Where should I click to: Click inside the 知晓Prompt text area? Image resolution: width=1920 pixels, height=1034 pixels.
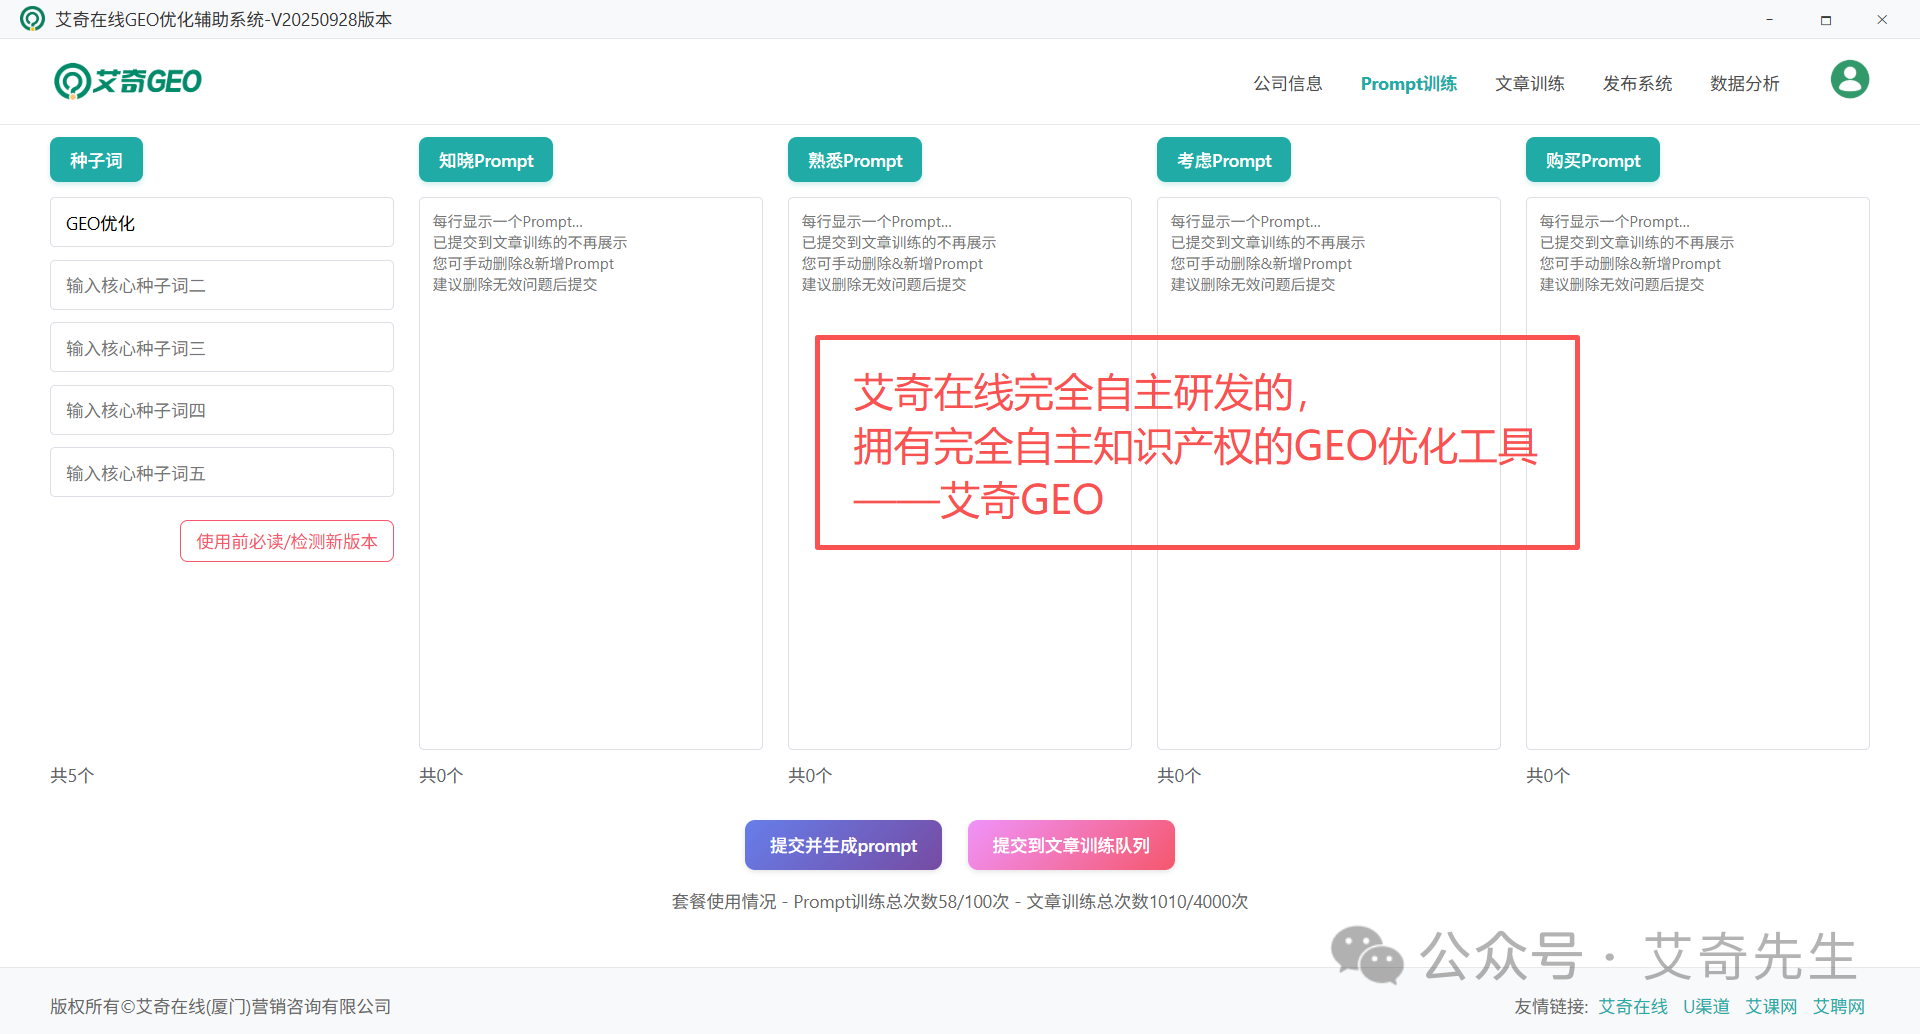coord(590,500)
